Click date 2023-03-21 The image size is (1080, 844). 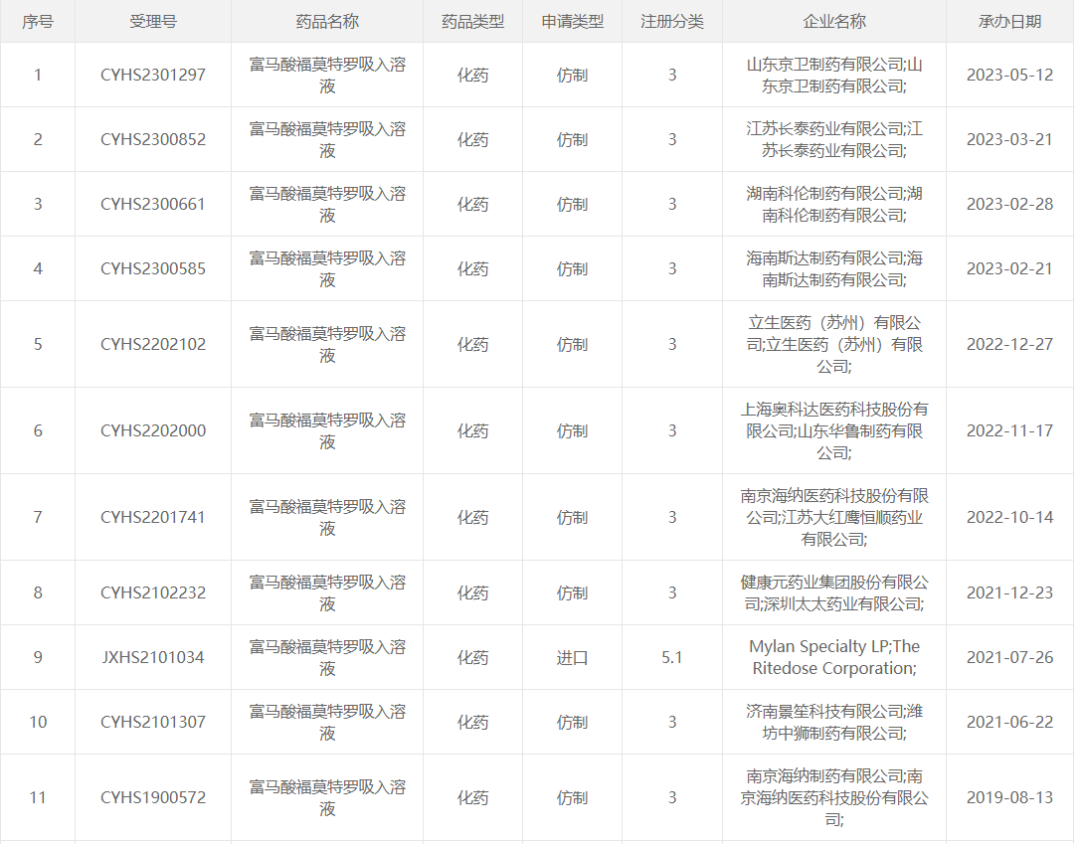1010,140
